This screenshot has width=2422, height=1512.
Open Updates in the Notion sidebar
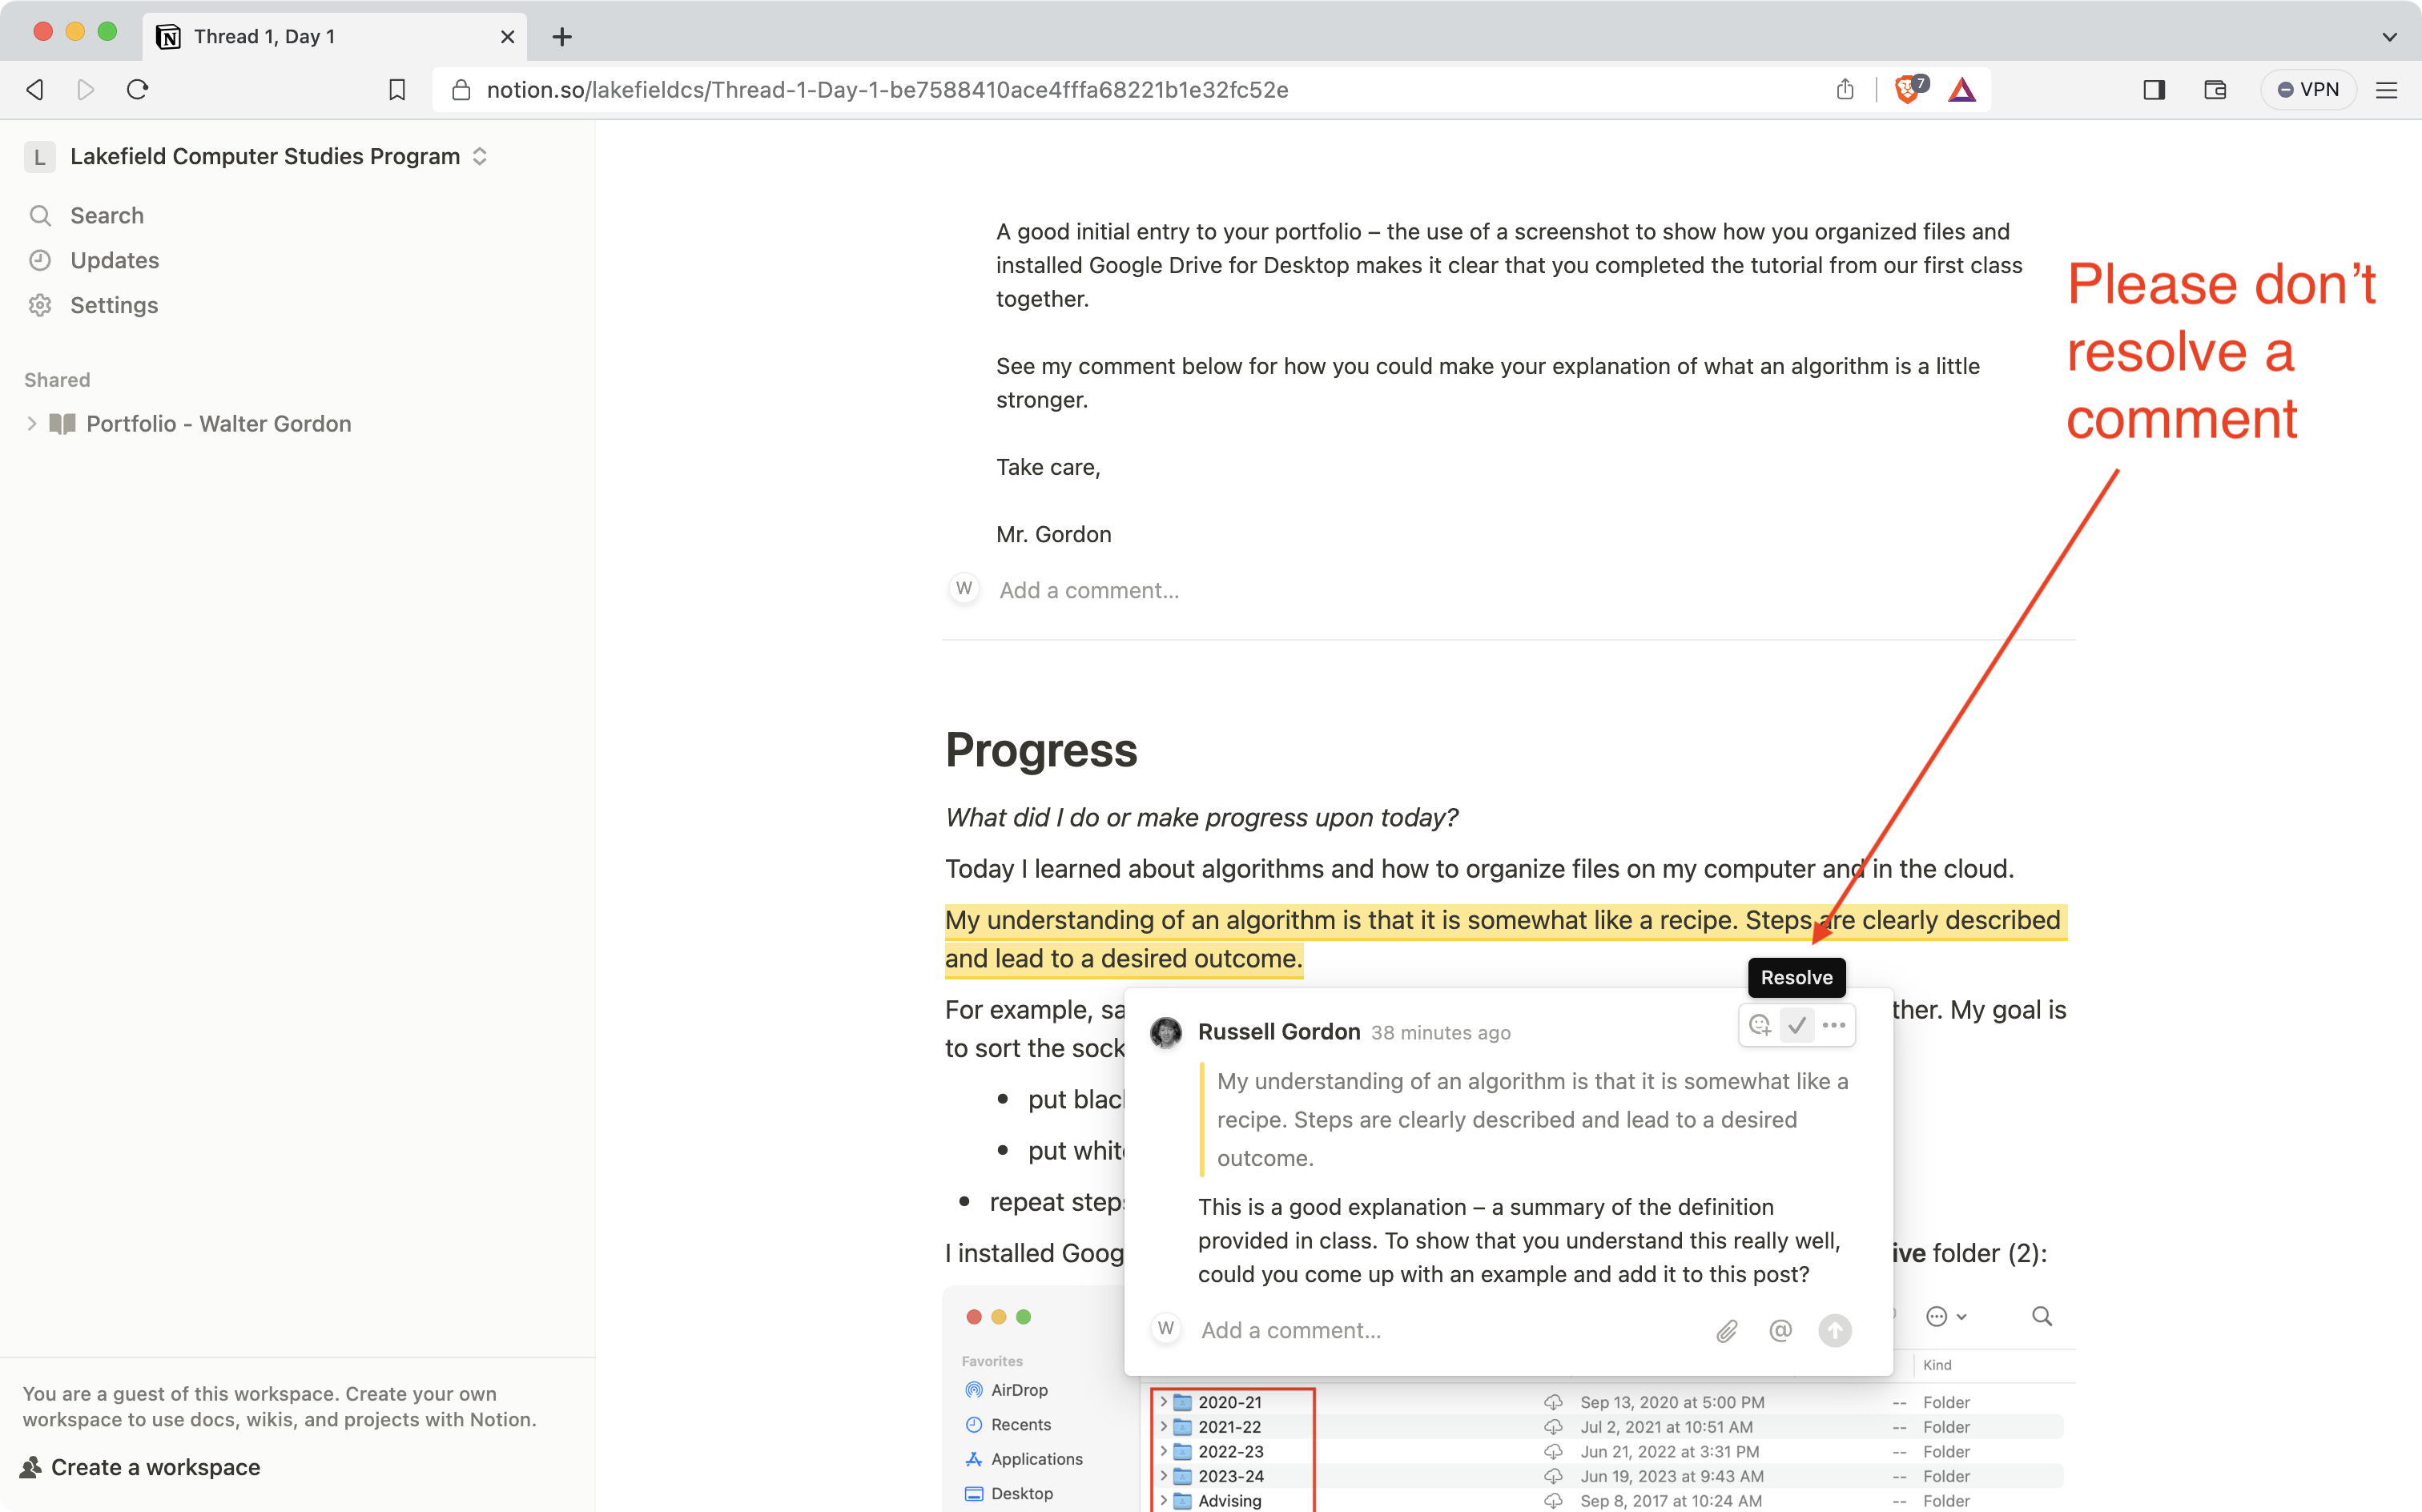tap(114, 261)
